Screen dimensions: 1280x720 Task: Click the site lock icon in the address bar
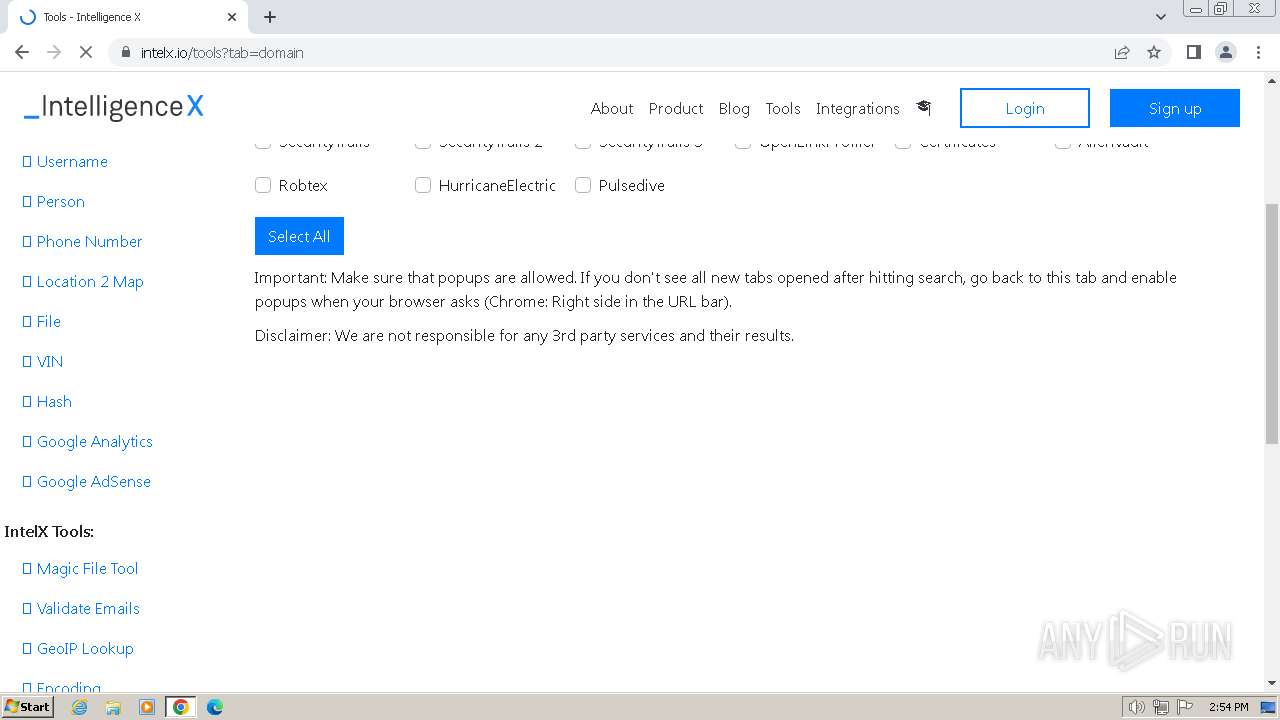pyautogui.click(x=125, y=52)
